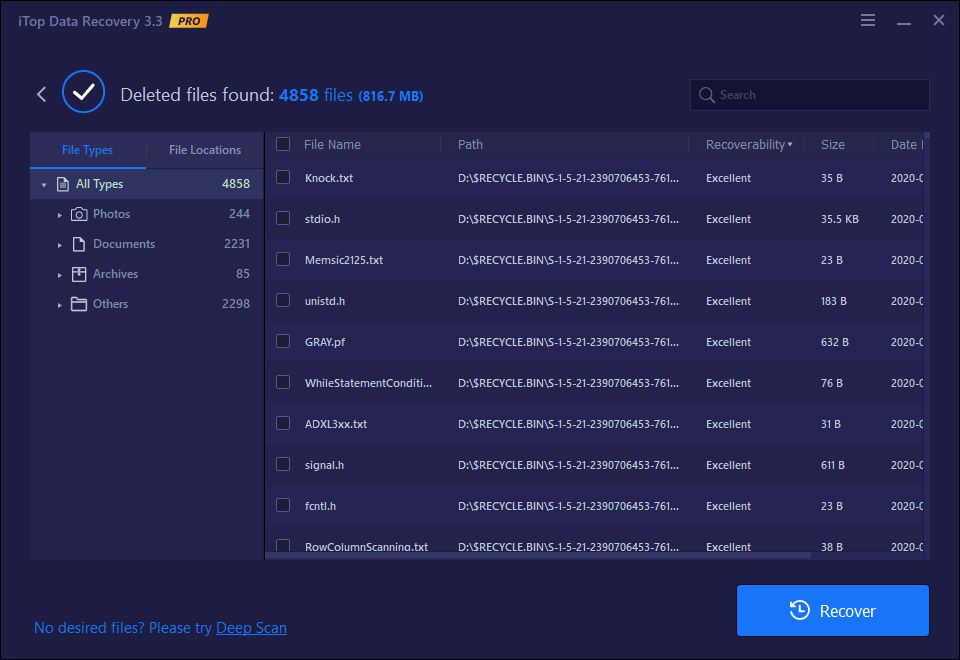Screen dimensions: 960x660
Task: Expand the Others category arrow
Action: click(59, 305)
